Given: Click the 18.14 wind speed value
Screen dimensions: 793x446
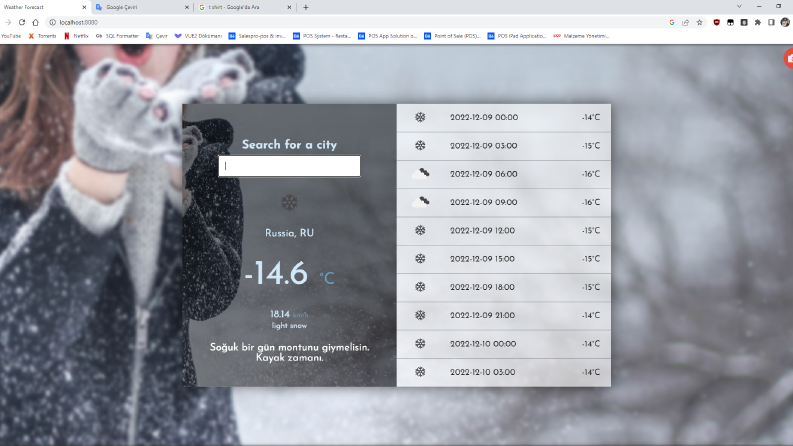Looking at the screenshot, I should (280, 314).
